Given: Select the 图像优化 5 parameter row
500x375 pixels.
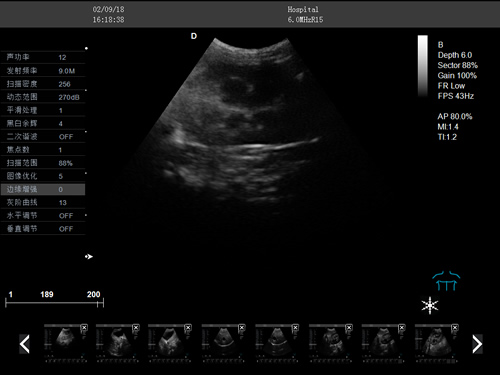Looking at the screenshot, I should pos(43,176).
